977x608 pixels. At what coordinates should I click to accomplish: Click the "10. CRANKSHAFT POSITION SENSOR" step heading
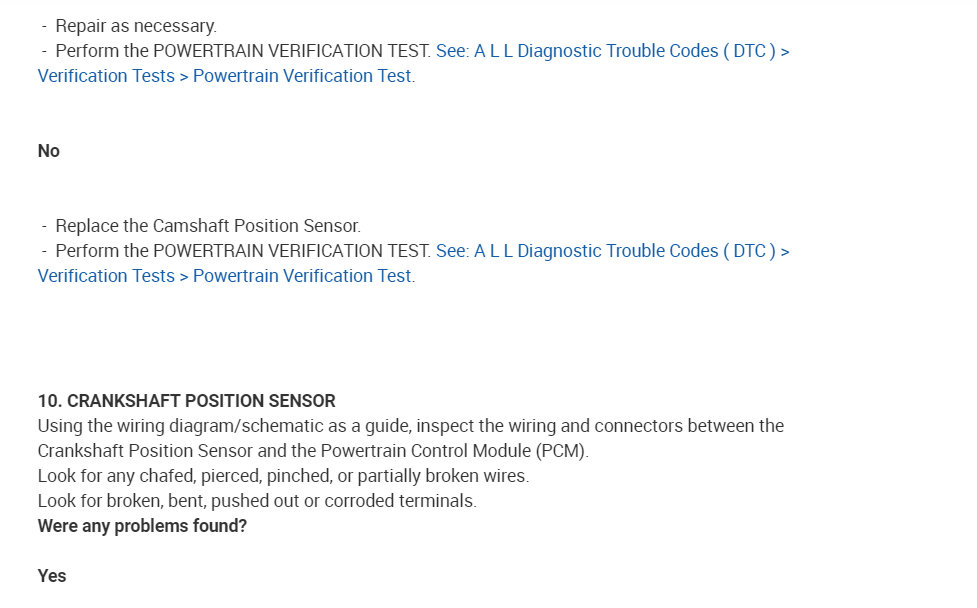(x=187, y=401)
